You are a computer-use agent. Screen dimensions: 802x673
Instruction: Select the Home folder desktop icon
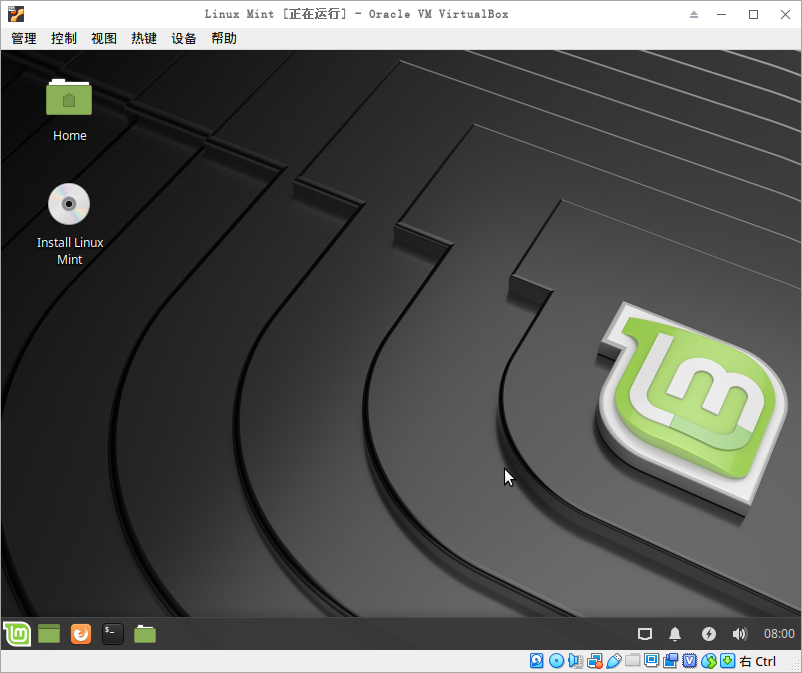(x=69, y=110)
